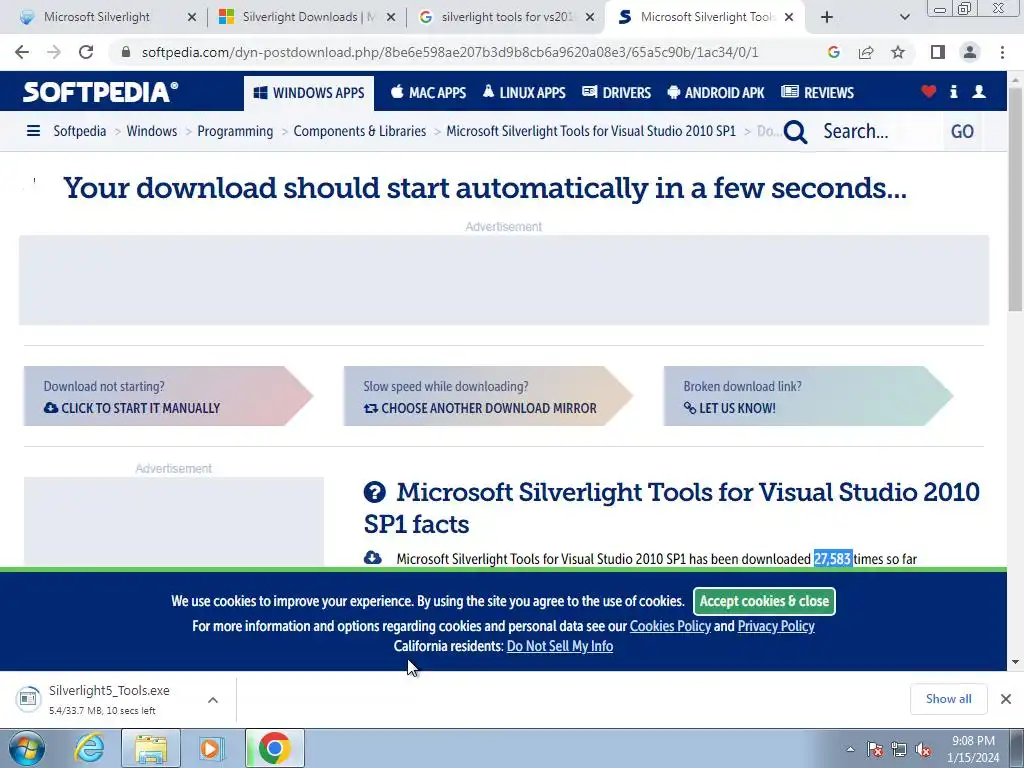The width and height of the screenshot is (1024, 768).
Task: Go back using the browser back arrow
Action: tap(22, 52)
